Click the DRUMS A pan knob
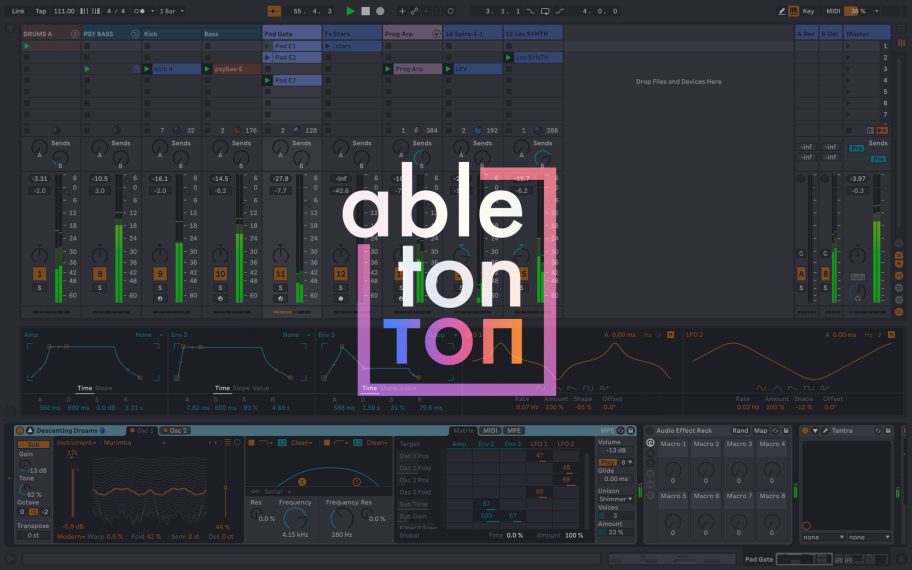Image resolution: width=912 pixels, height=570 pixels. pos(40,255)
